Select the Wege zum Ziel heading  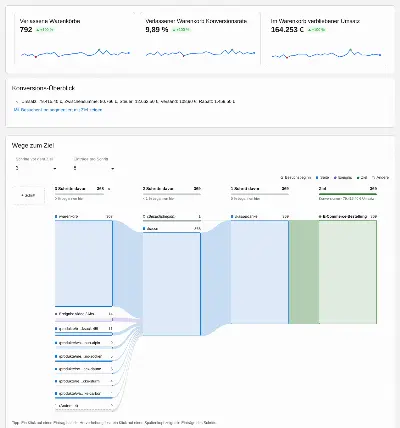click(33, 146)
